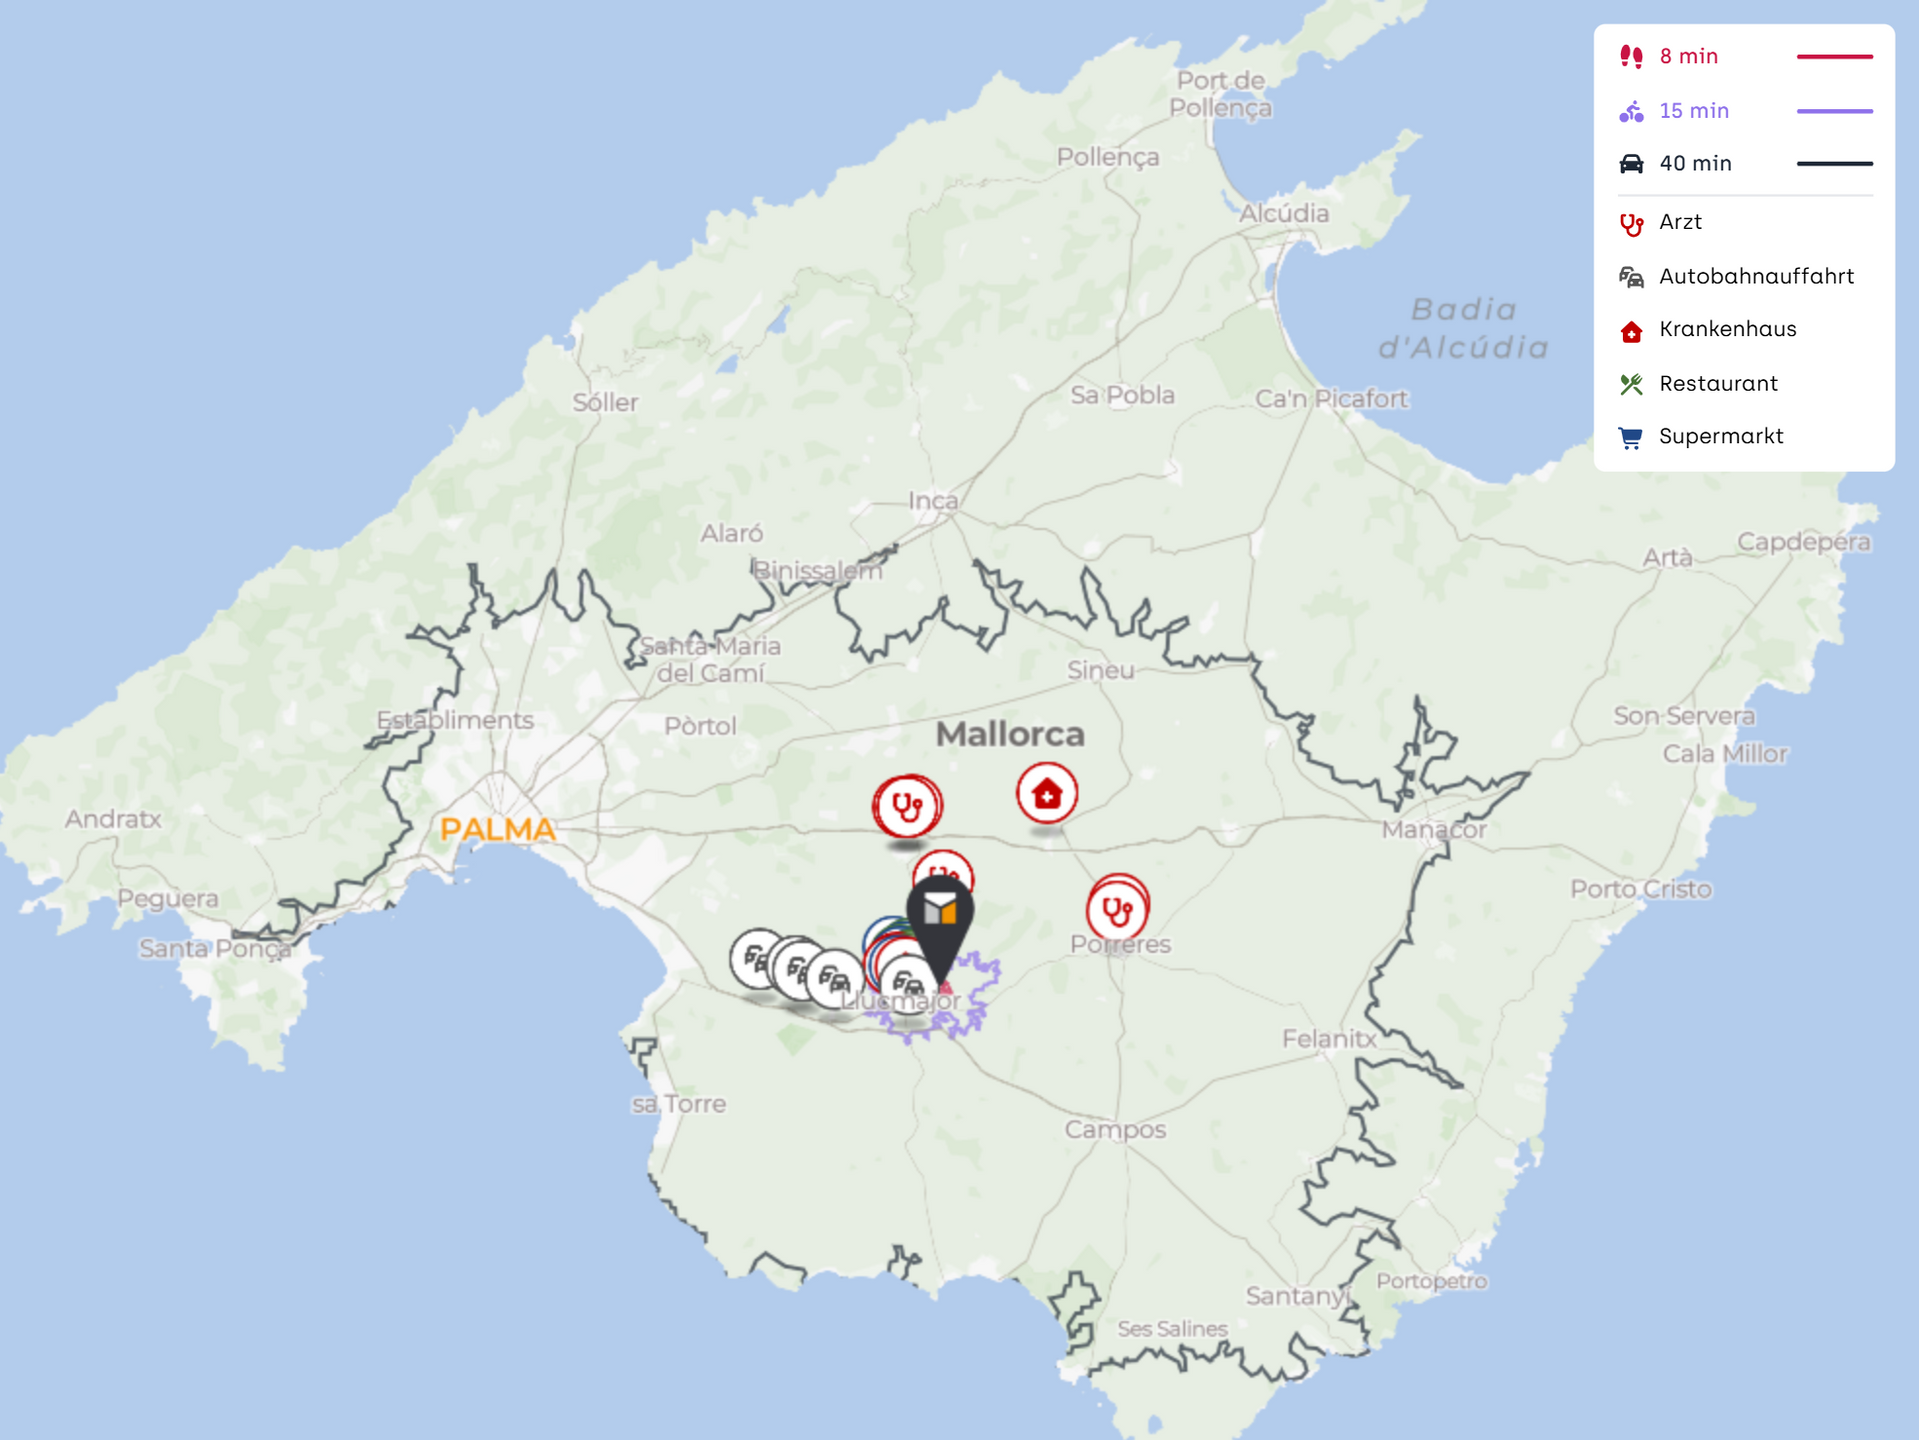Viewport: 1919px width, 1440px height.
Task: Click the orange PALMA city label
Action: [497, 829]
